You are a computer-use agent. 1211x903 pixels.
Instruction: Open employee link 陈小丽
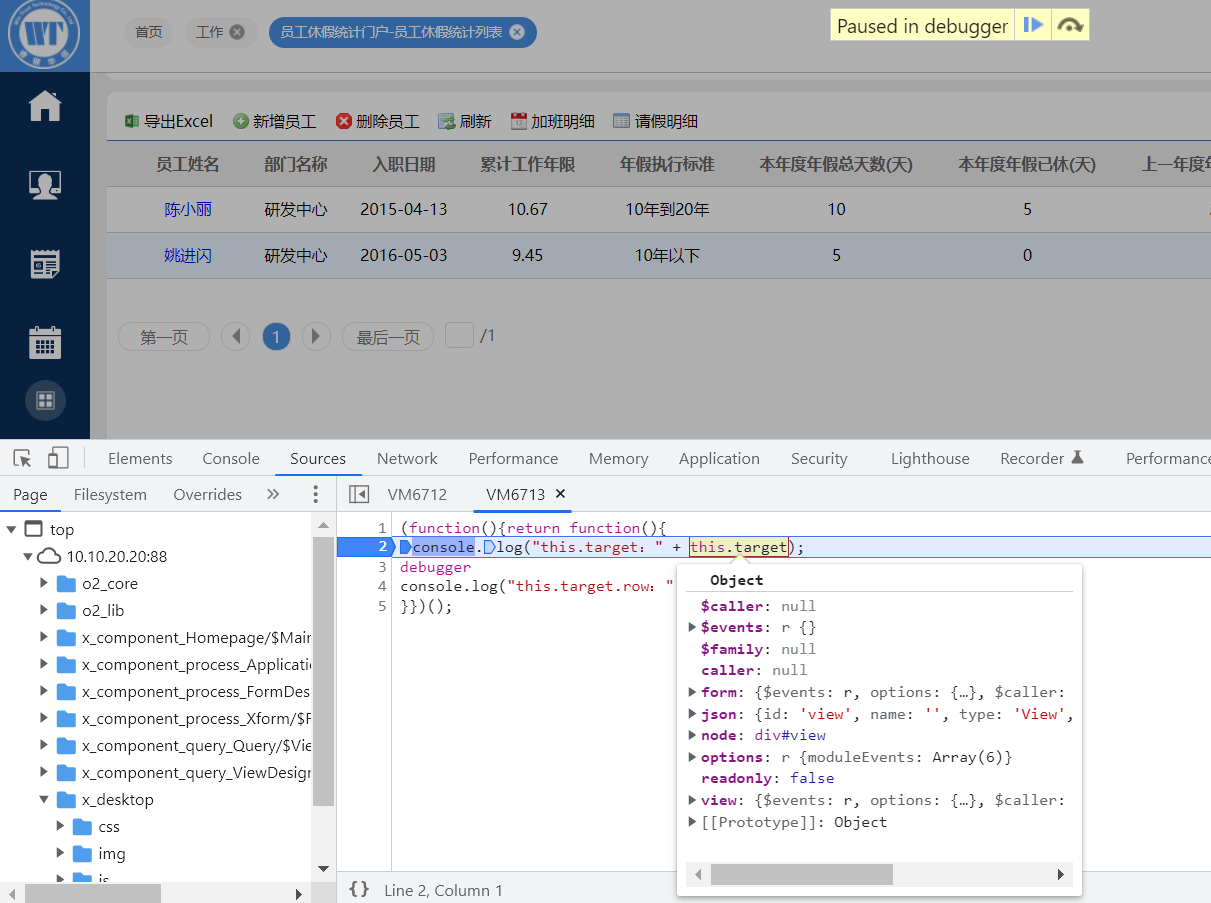(188, 209)
